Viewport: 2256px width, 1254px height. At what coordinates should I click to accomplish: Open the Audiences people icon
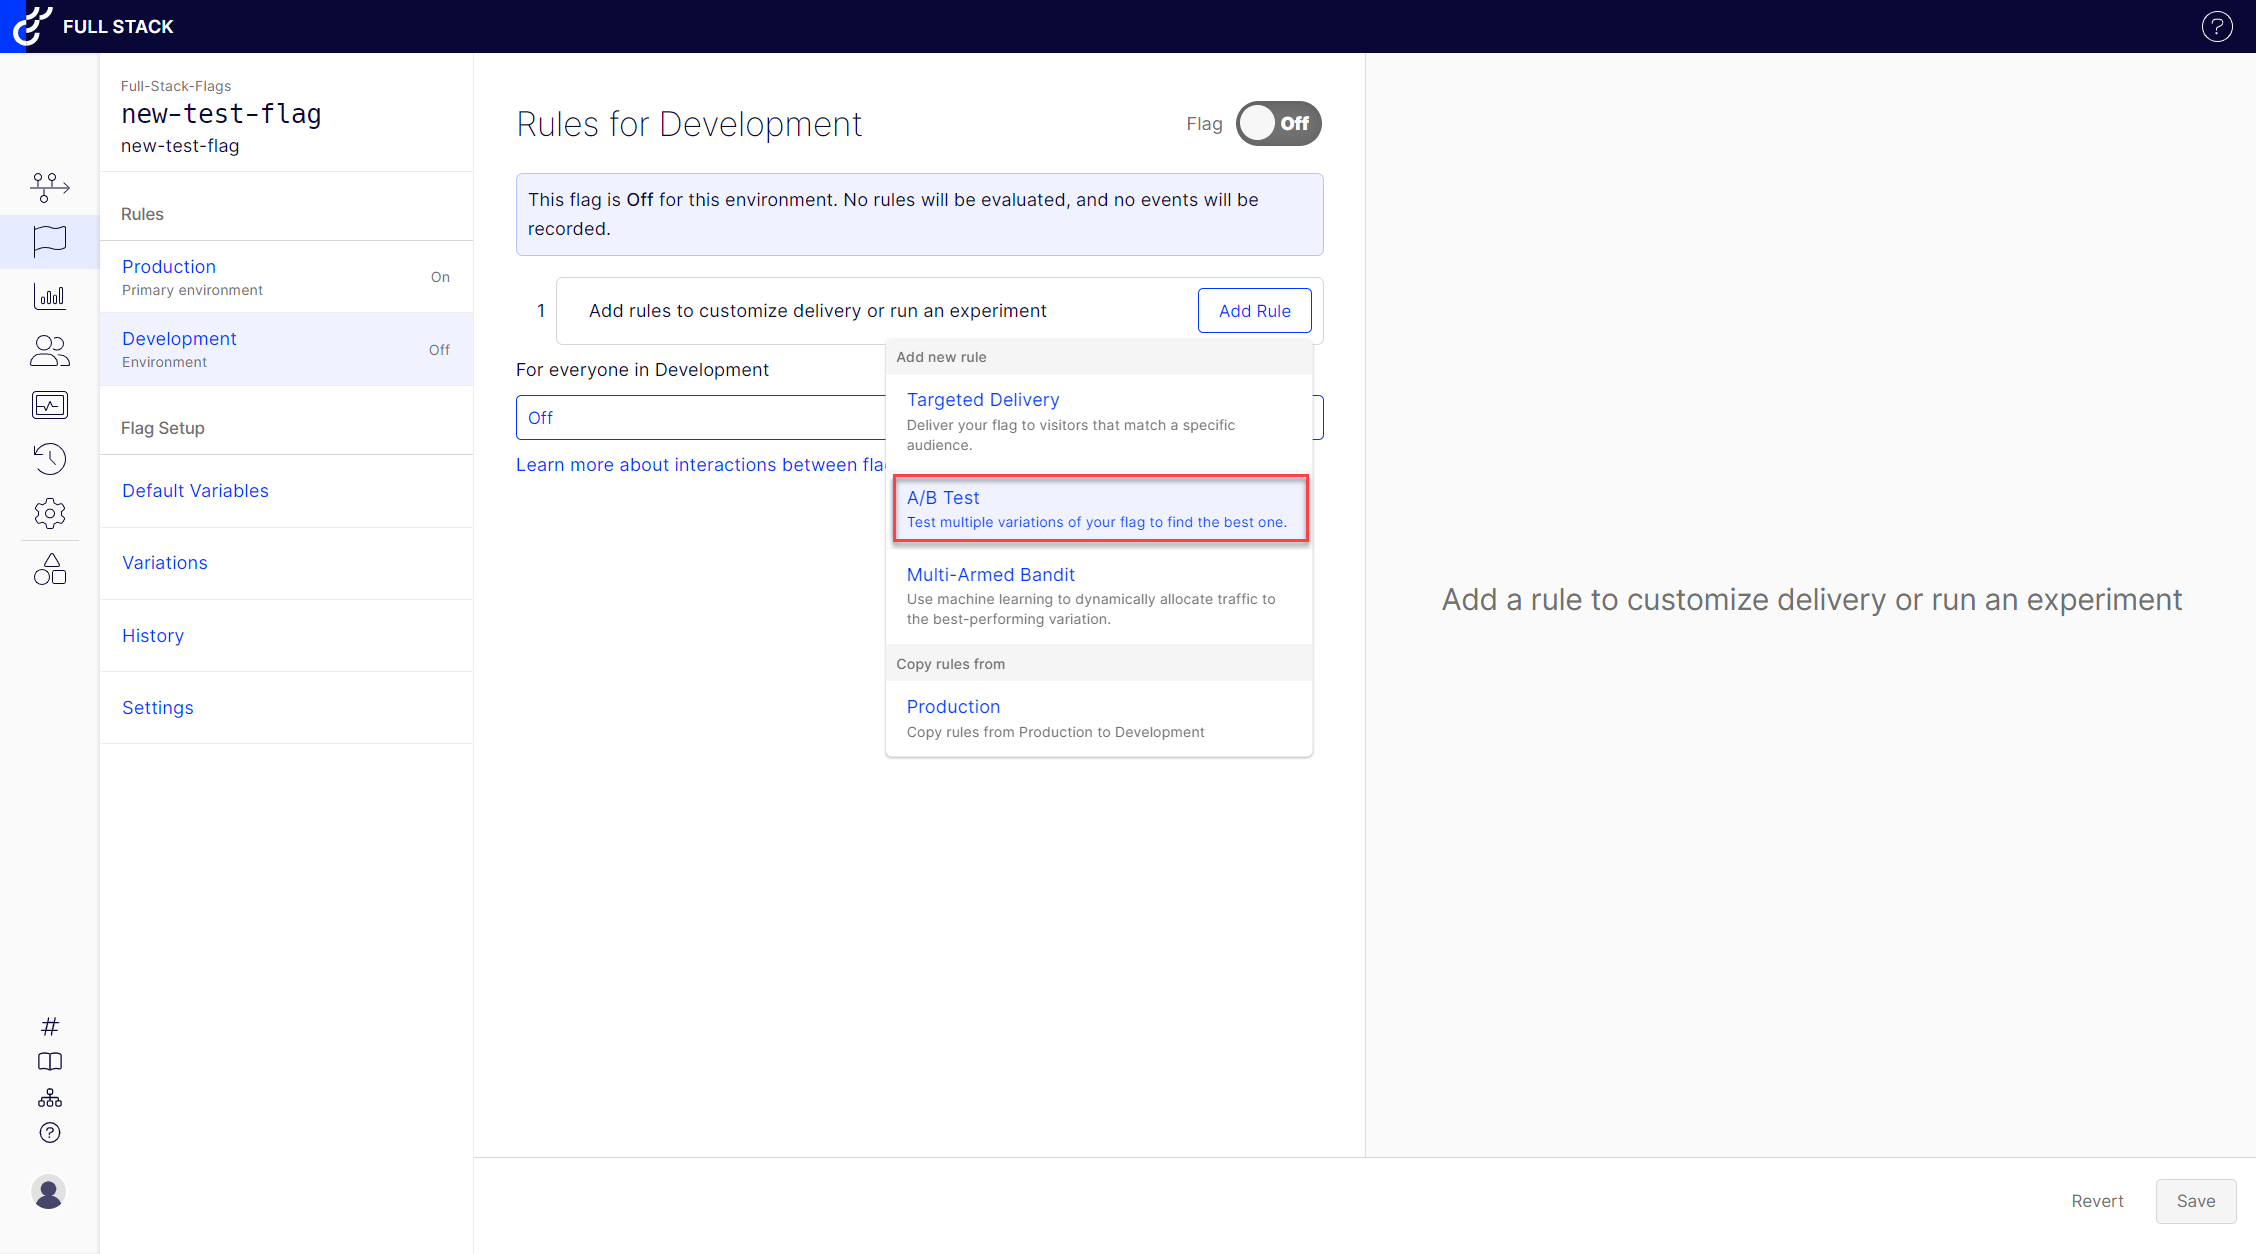pyautogui.click(x=49, y=351)
